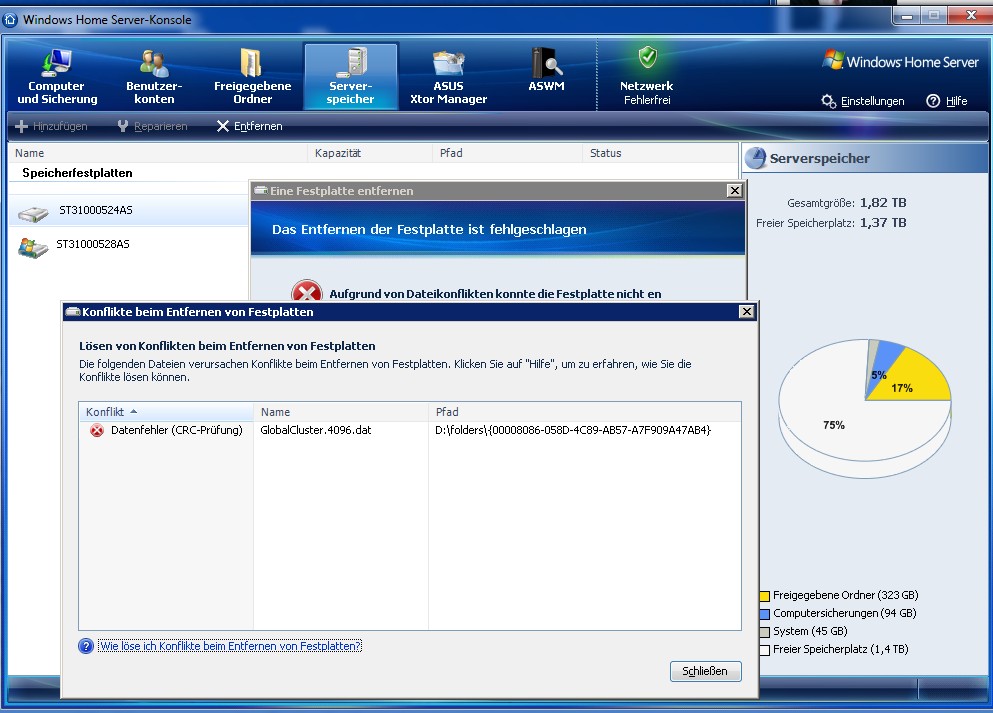Click the Gesamtgröße value 1,82 TB
Screen dimensions: 993x713
[x=883, y=203]
